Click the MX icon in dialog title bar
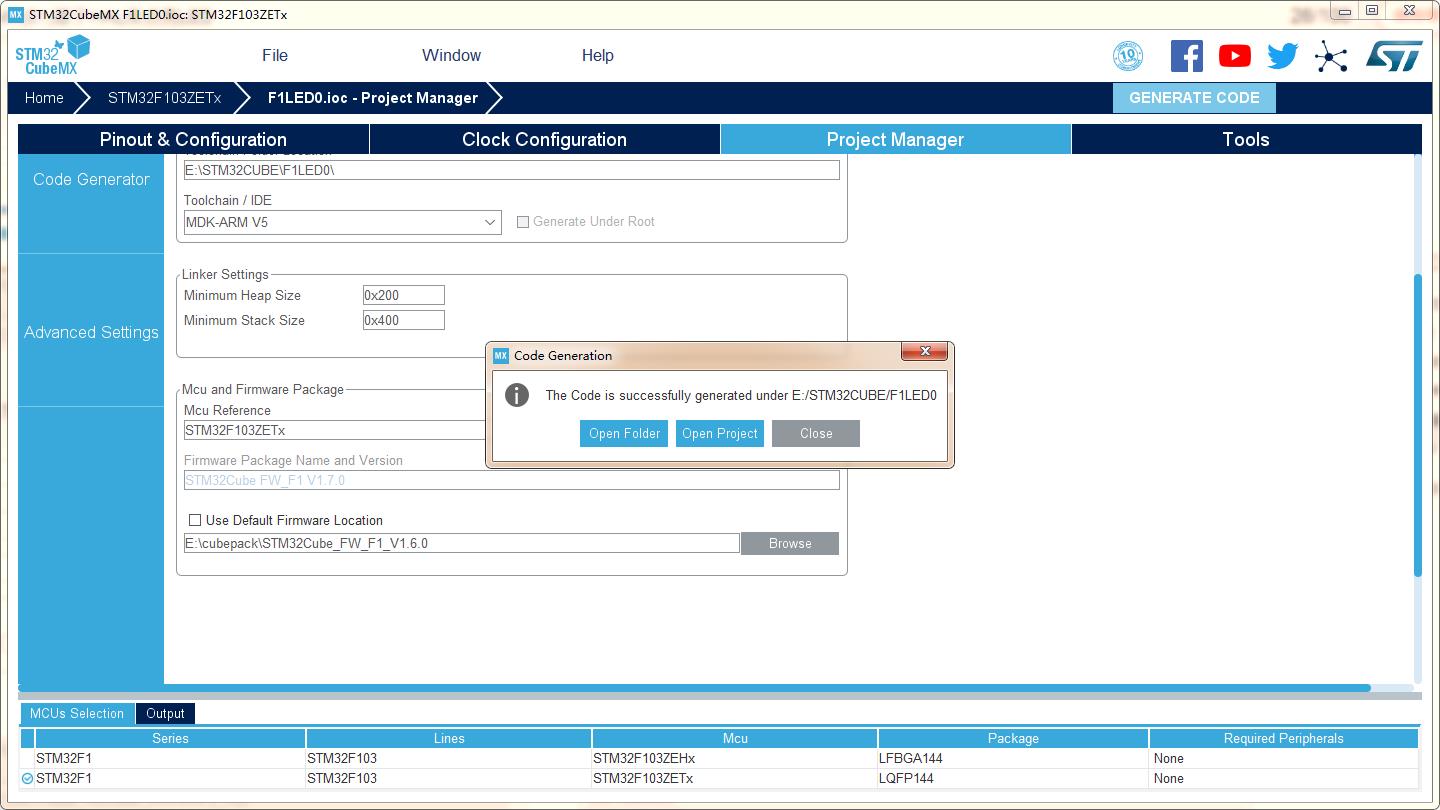The width and height of the screenshot is (1440, 810). (501, 355)
